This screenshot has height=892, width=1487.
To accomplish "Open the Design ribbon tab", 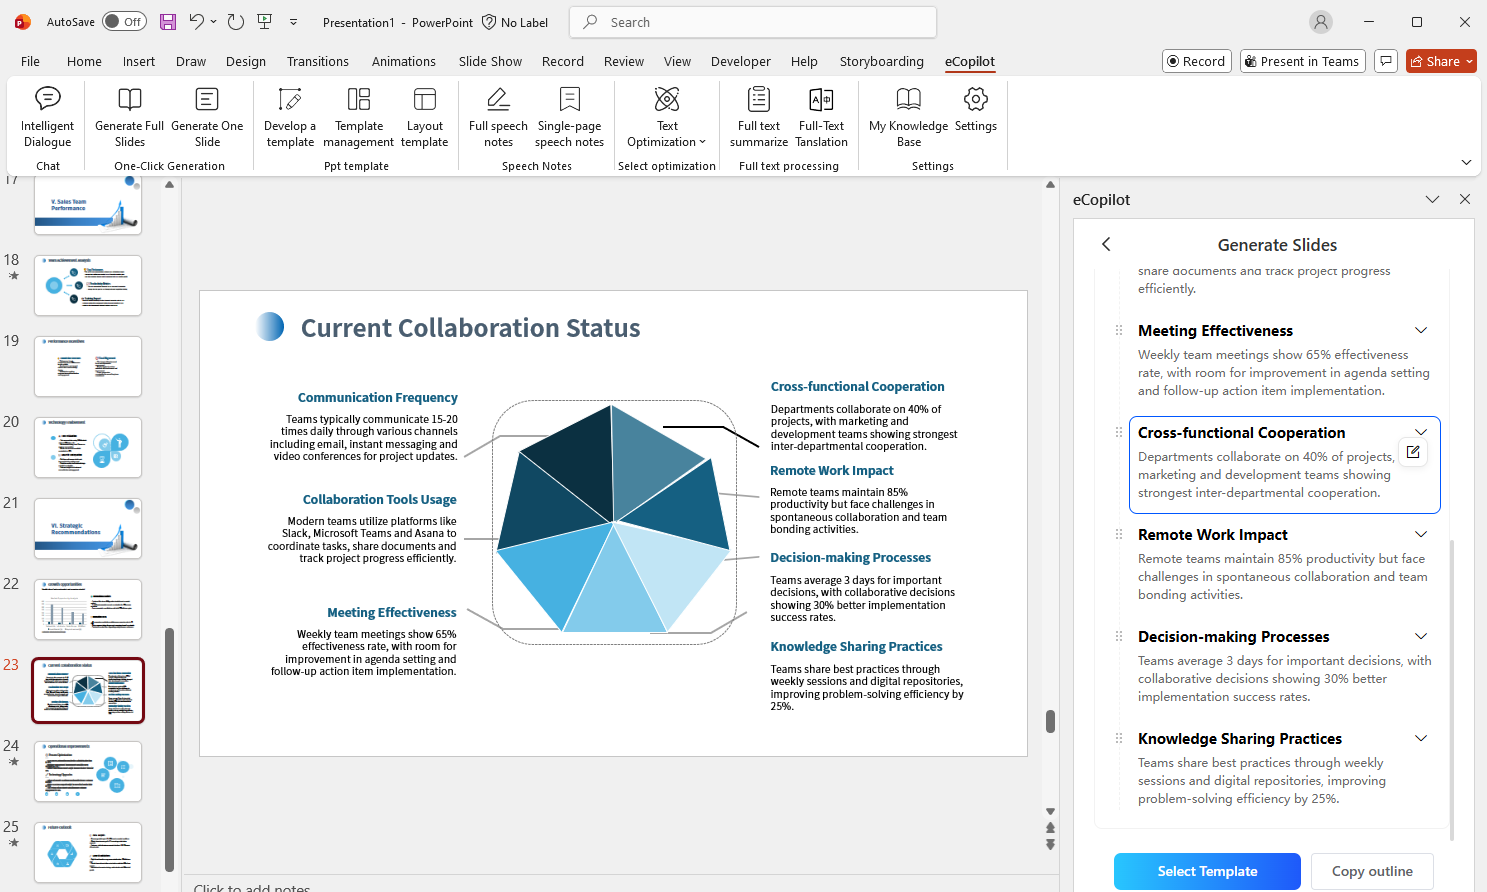I will tap(246, 61).
